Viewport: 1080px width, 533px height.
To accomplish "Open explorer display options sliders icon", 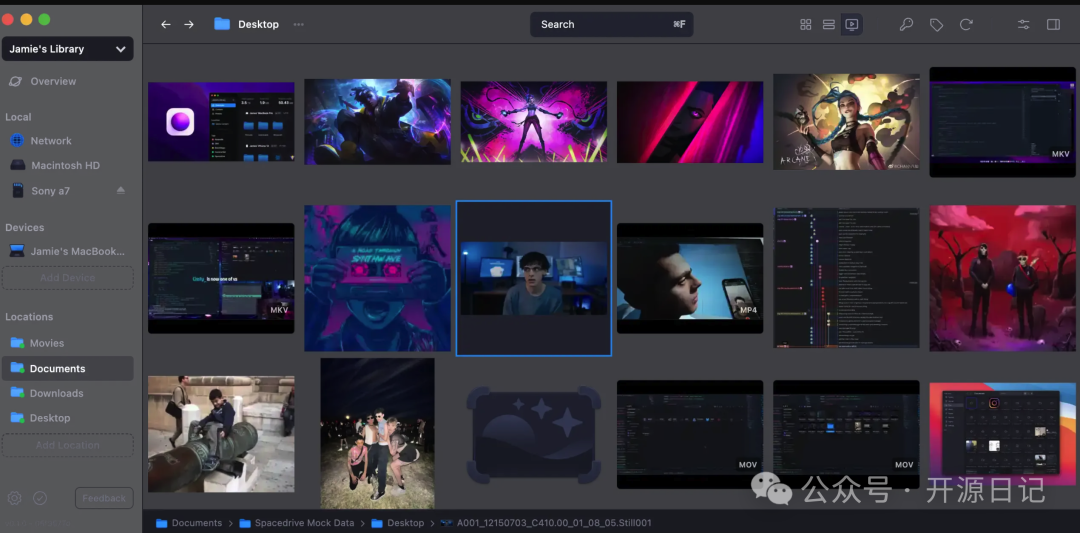I will [x=1024, y=24].
